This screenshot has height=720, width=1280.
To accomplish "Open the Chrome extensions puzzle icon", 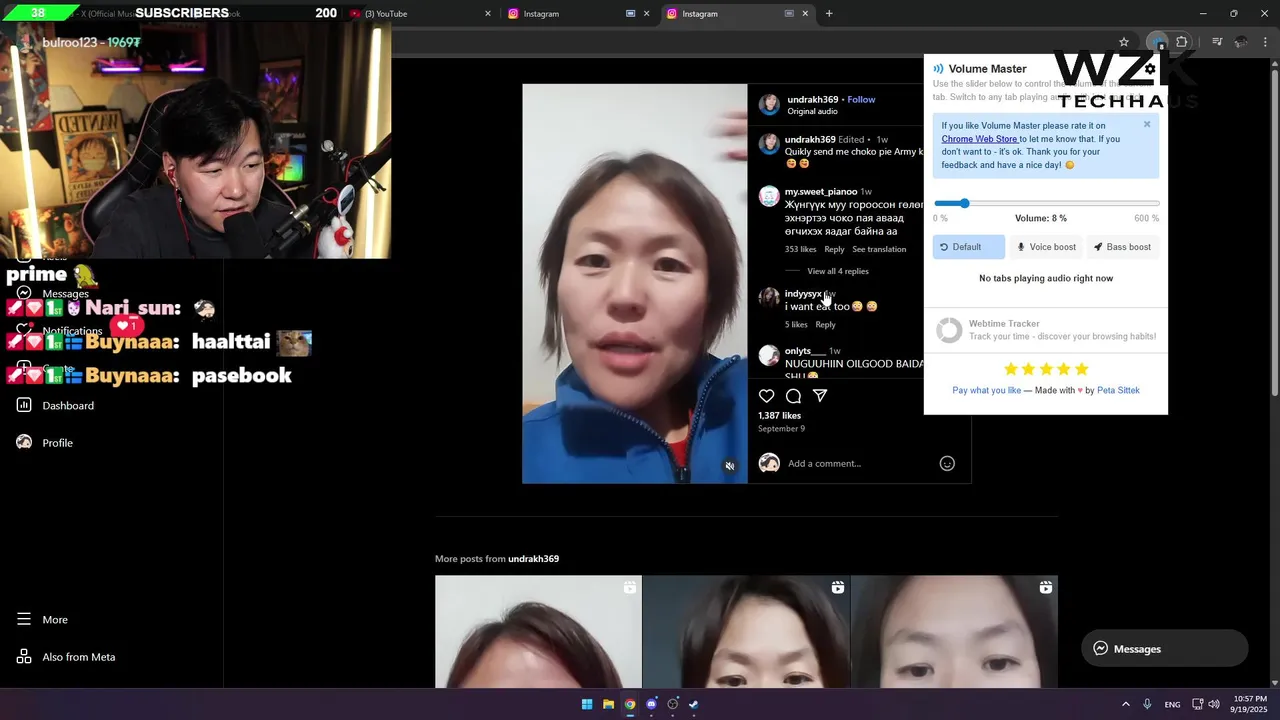I will pyautogui.click(x=1182, y=42).
